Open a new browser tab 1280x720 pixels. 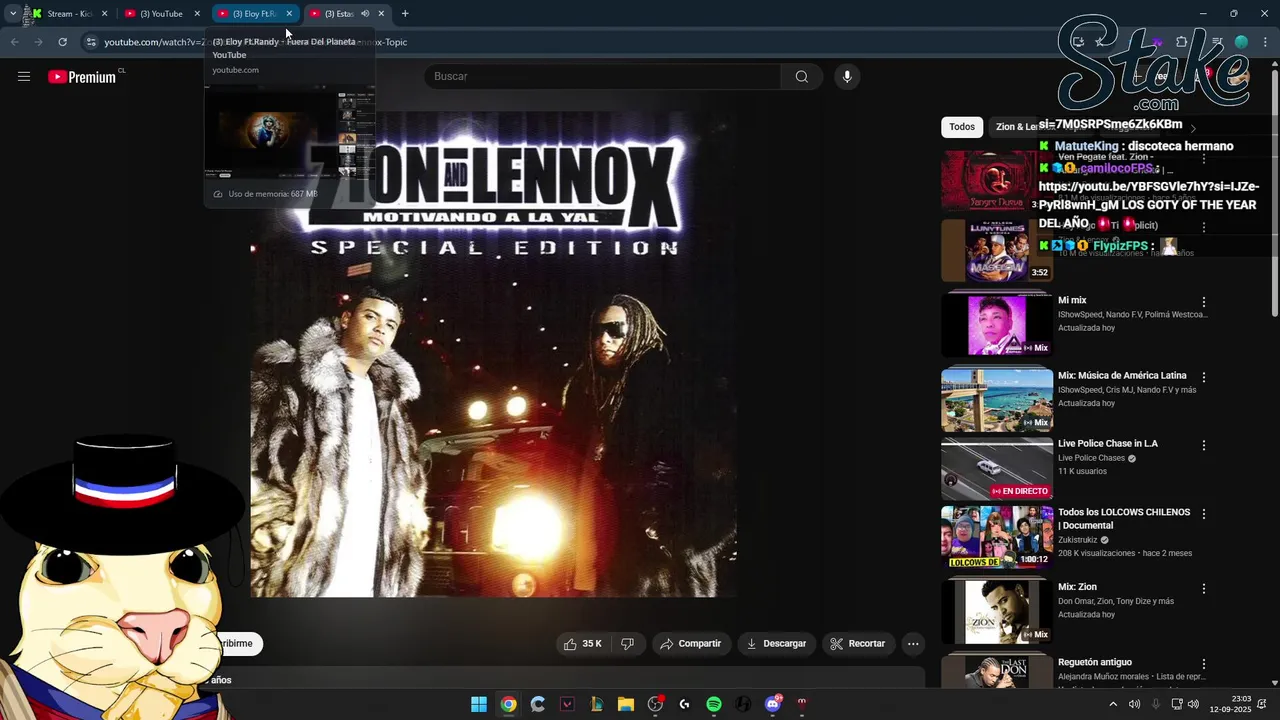point(405,14)
